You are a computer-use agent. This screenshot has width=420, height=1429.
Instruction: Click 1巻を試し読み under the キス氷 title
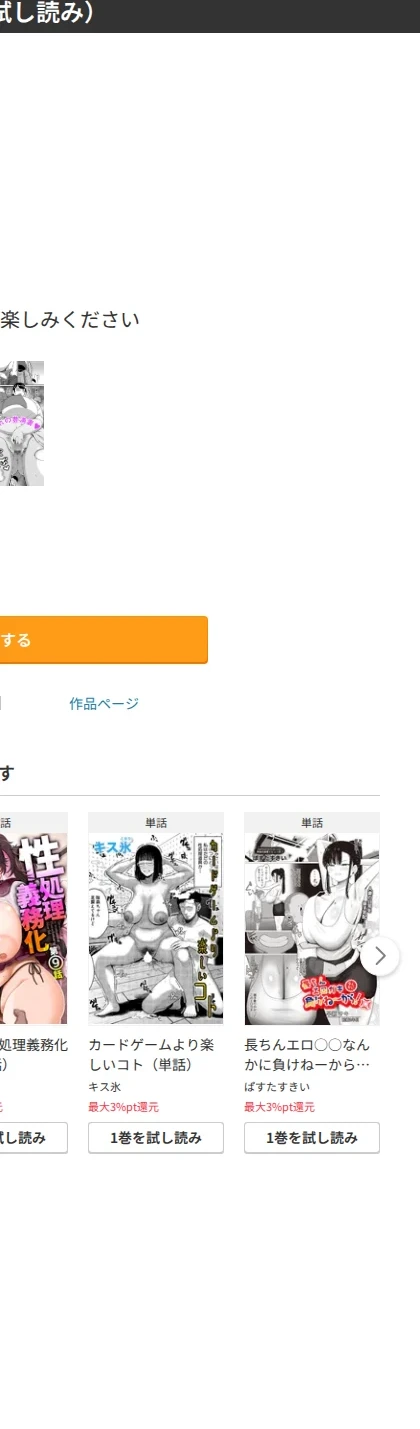pos(156,1138)
